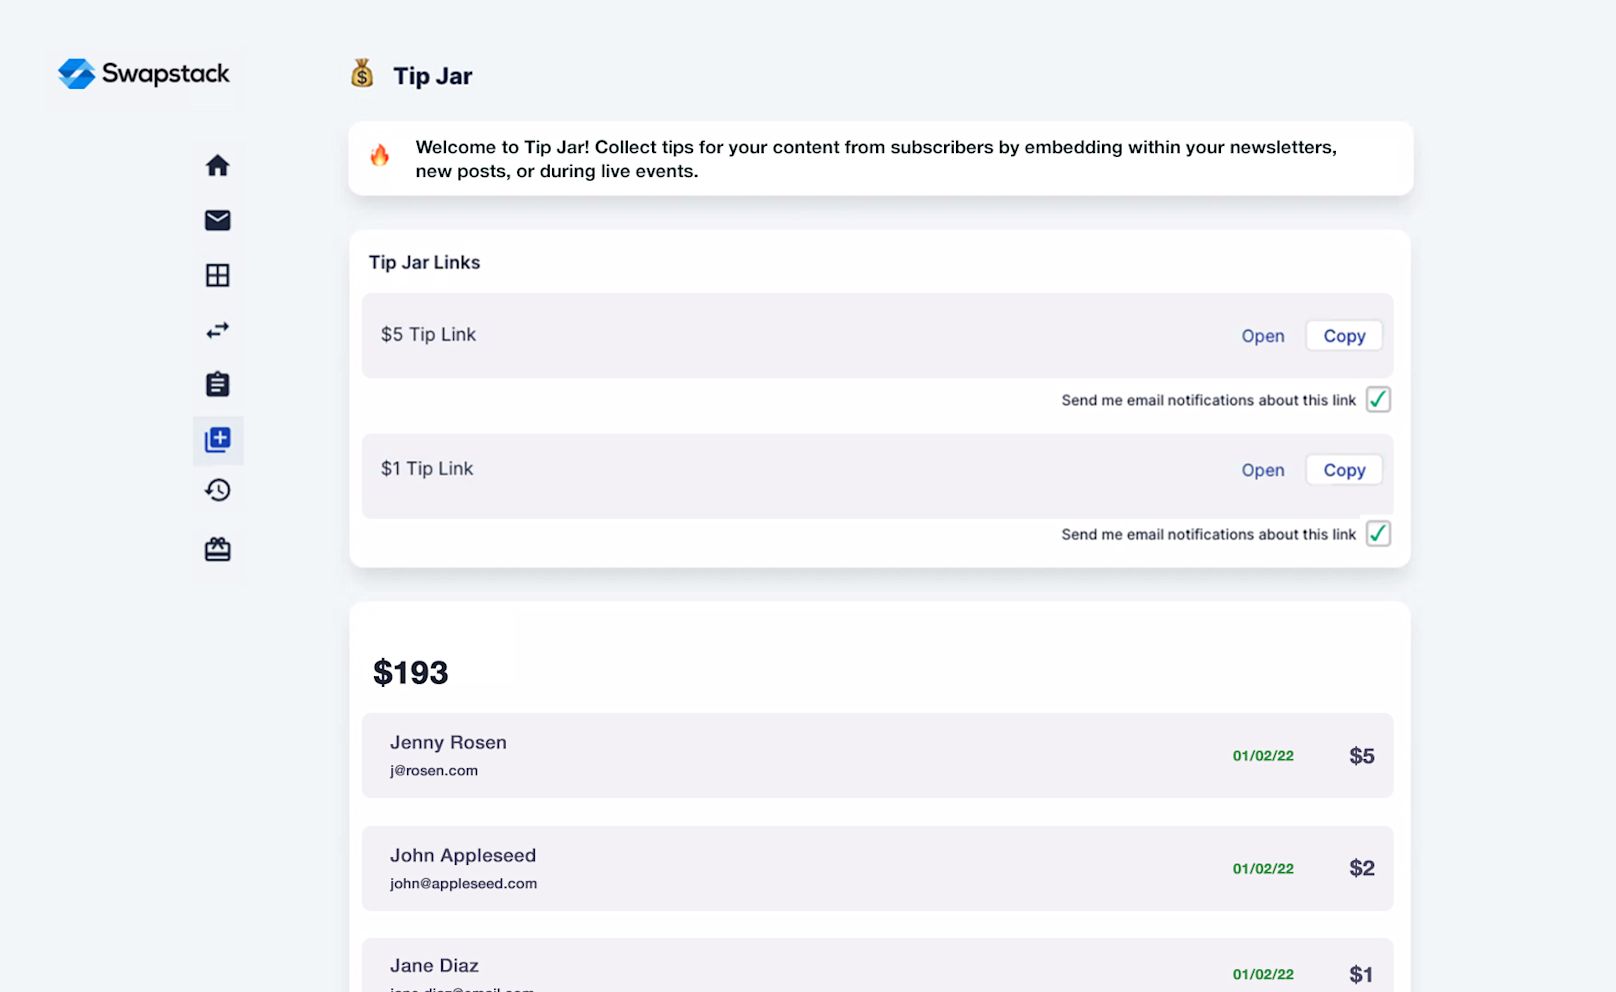The image size is (1616, 992).
Task: Copy the $5 Tip Link
Action: click(x=1343, y=335)
